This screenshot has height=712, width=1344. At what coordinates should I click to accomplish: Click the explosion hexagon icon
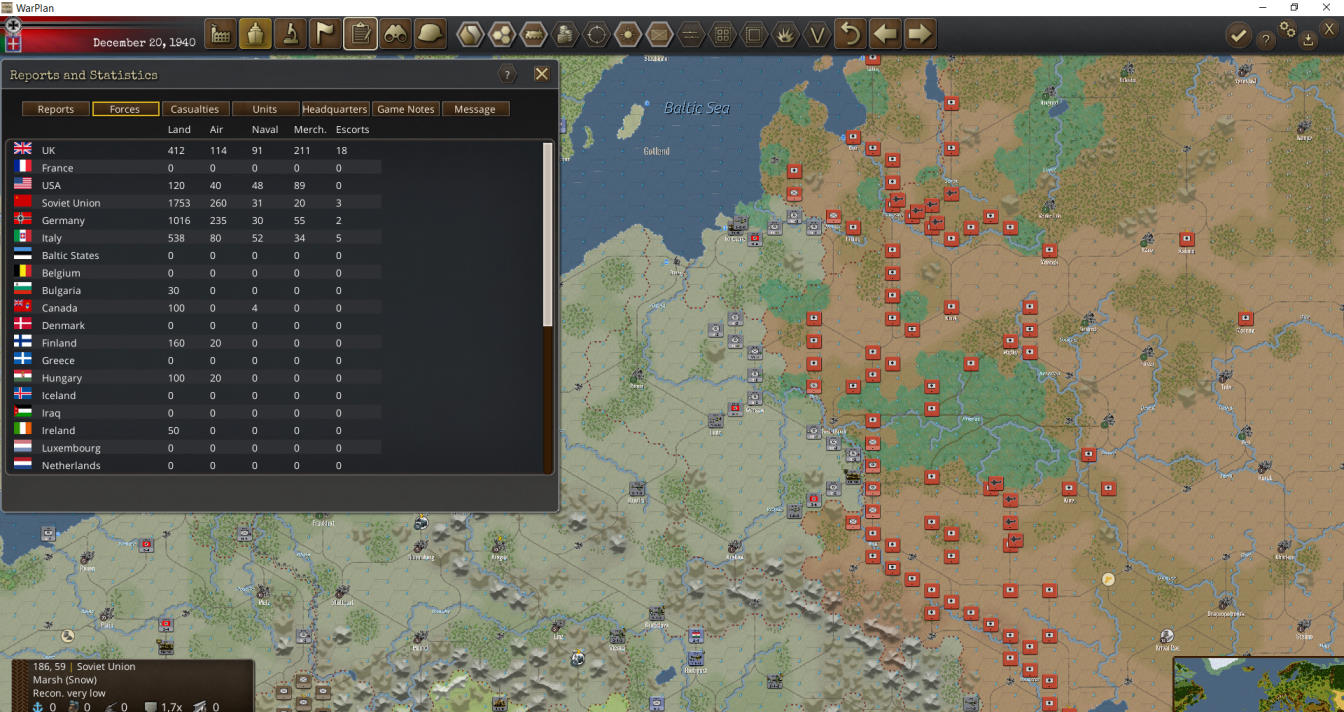pos(786,35)
